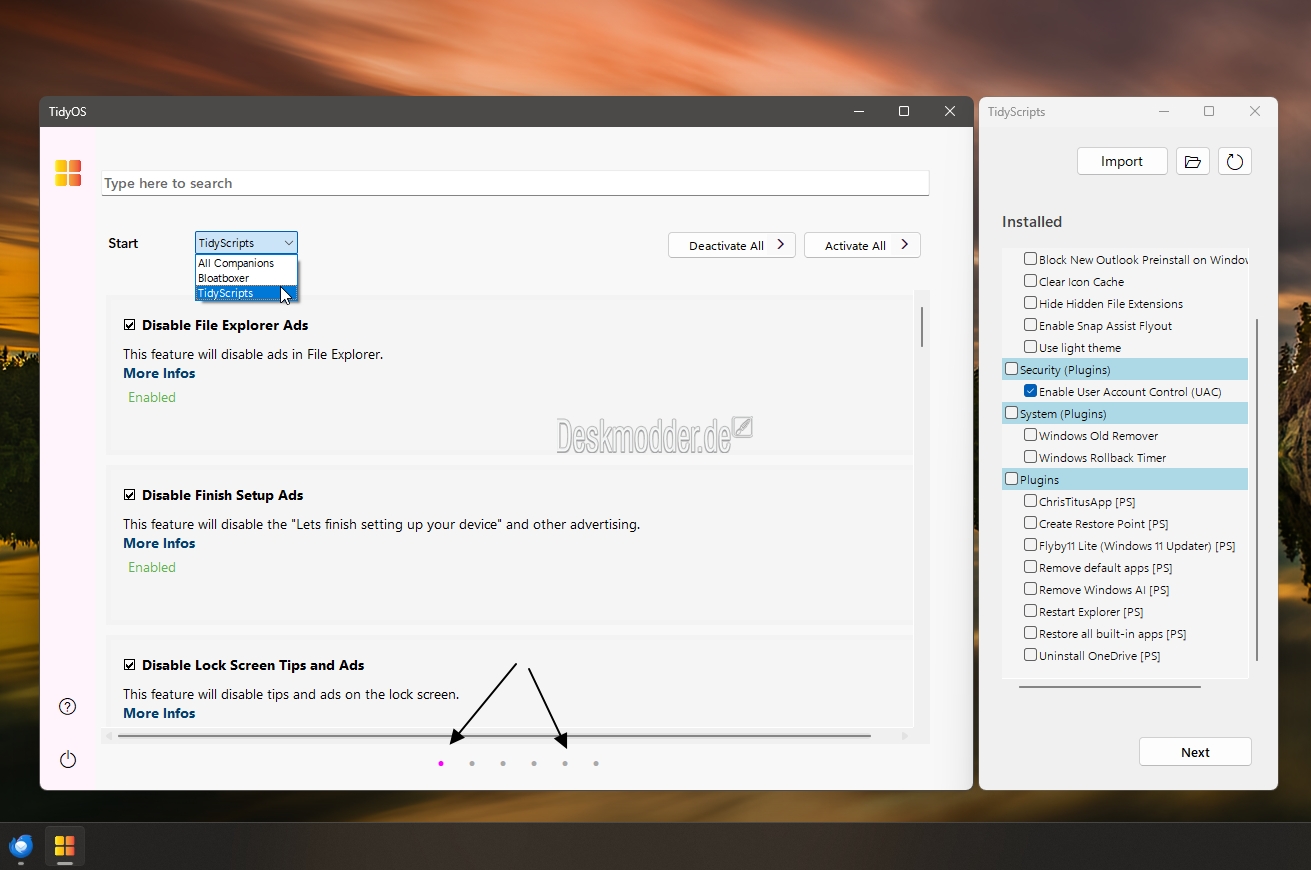Go to fifth page indicator dot
Image resolution: width=1311 pixels, height=870 pixels.
(565, 764)
